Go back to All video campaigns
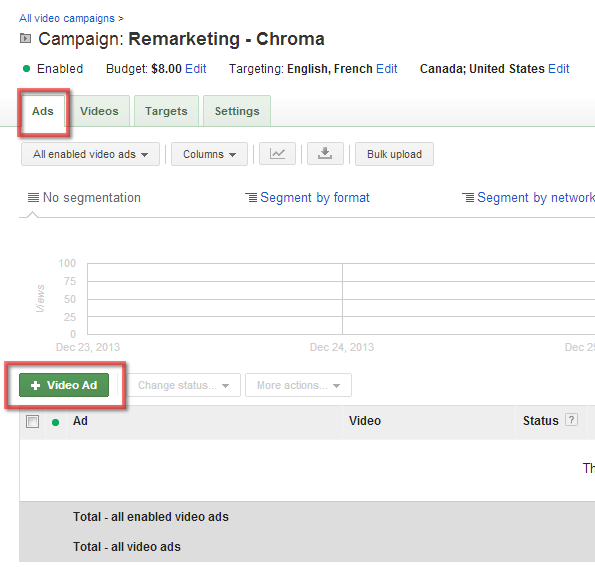 pyautogui.click(x=67, y=18)
